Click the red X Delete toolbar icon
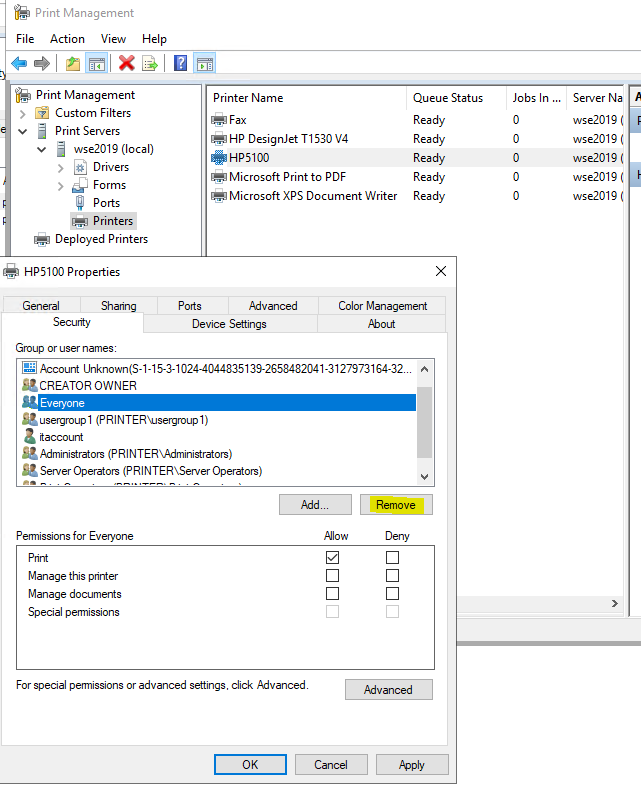Screen dimensions: 641x788 click(x=127, y=63)
